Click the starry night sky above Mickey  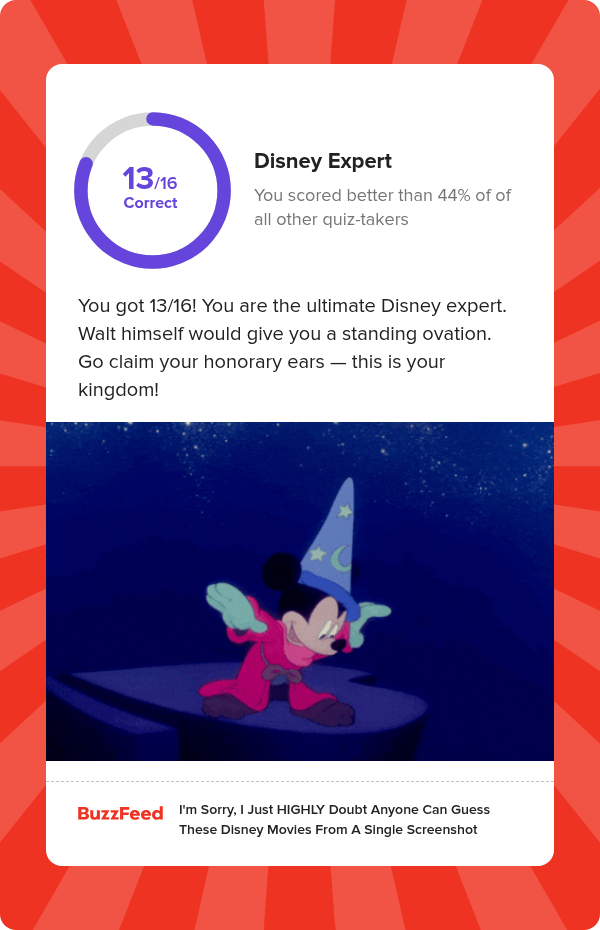pyautogui.click(x=150, y=470)
